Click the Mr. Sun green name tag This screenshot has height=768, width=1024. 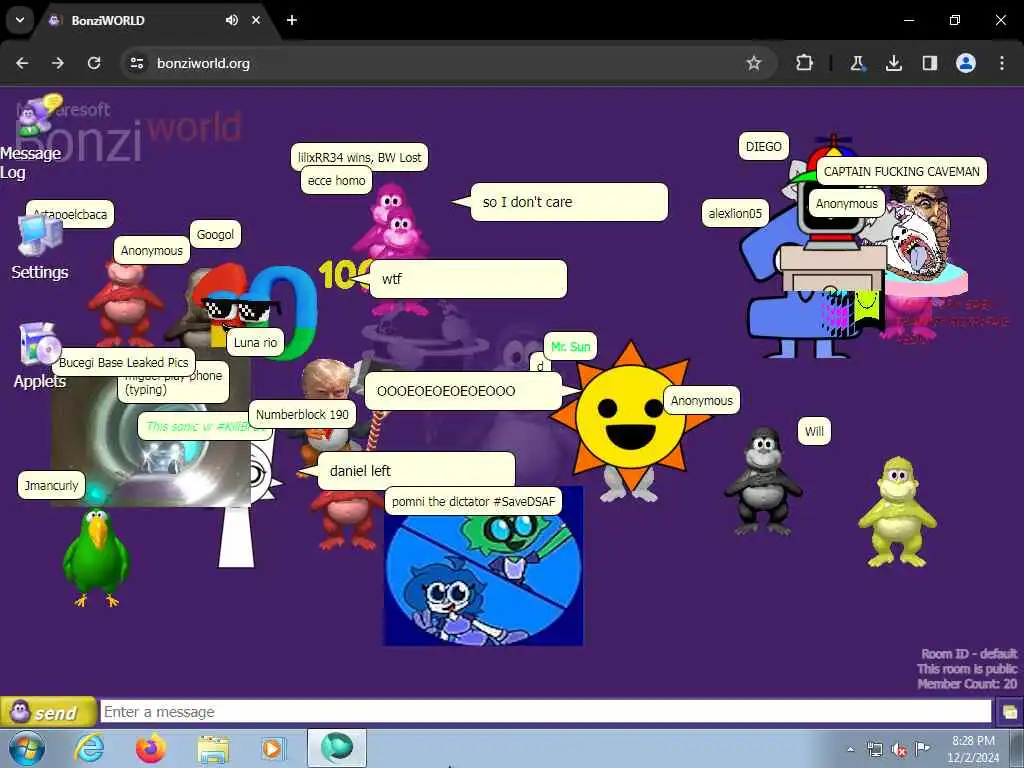570,346
